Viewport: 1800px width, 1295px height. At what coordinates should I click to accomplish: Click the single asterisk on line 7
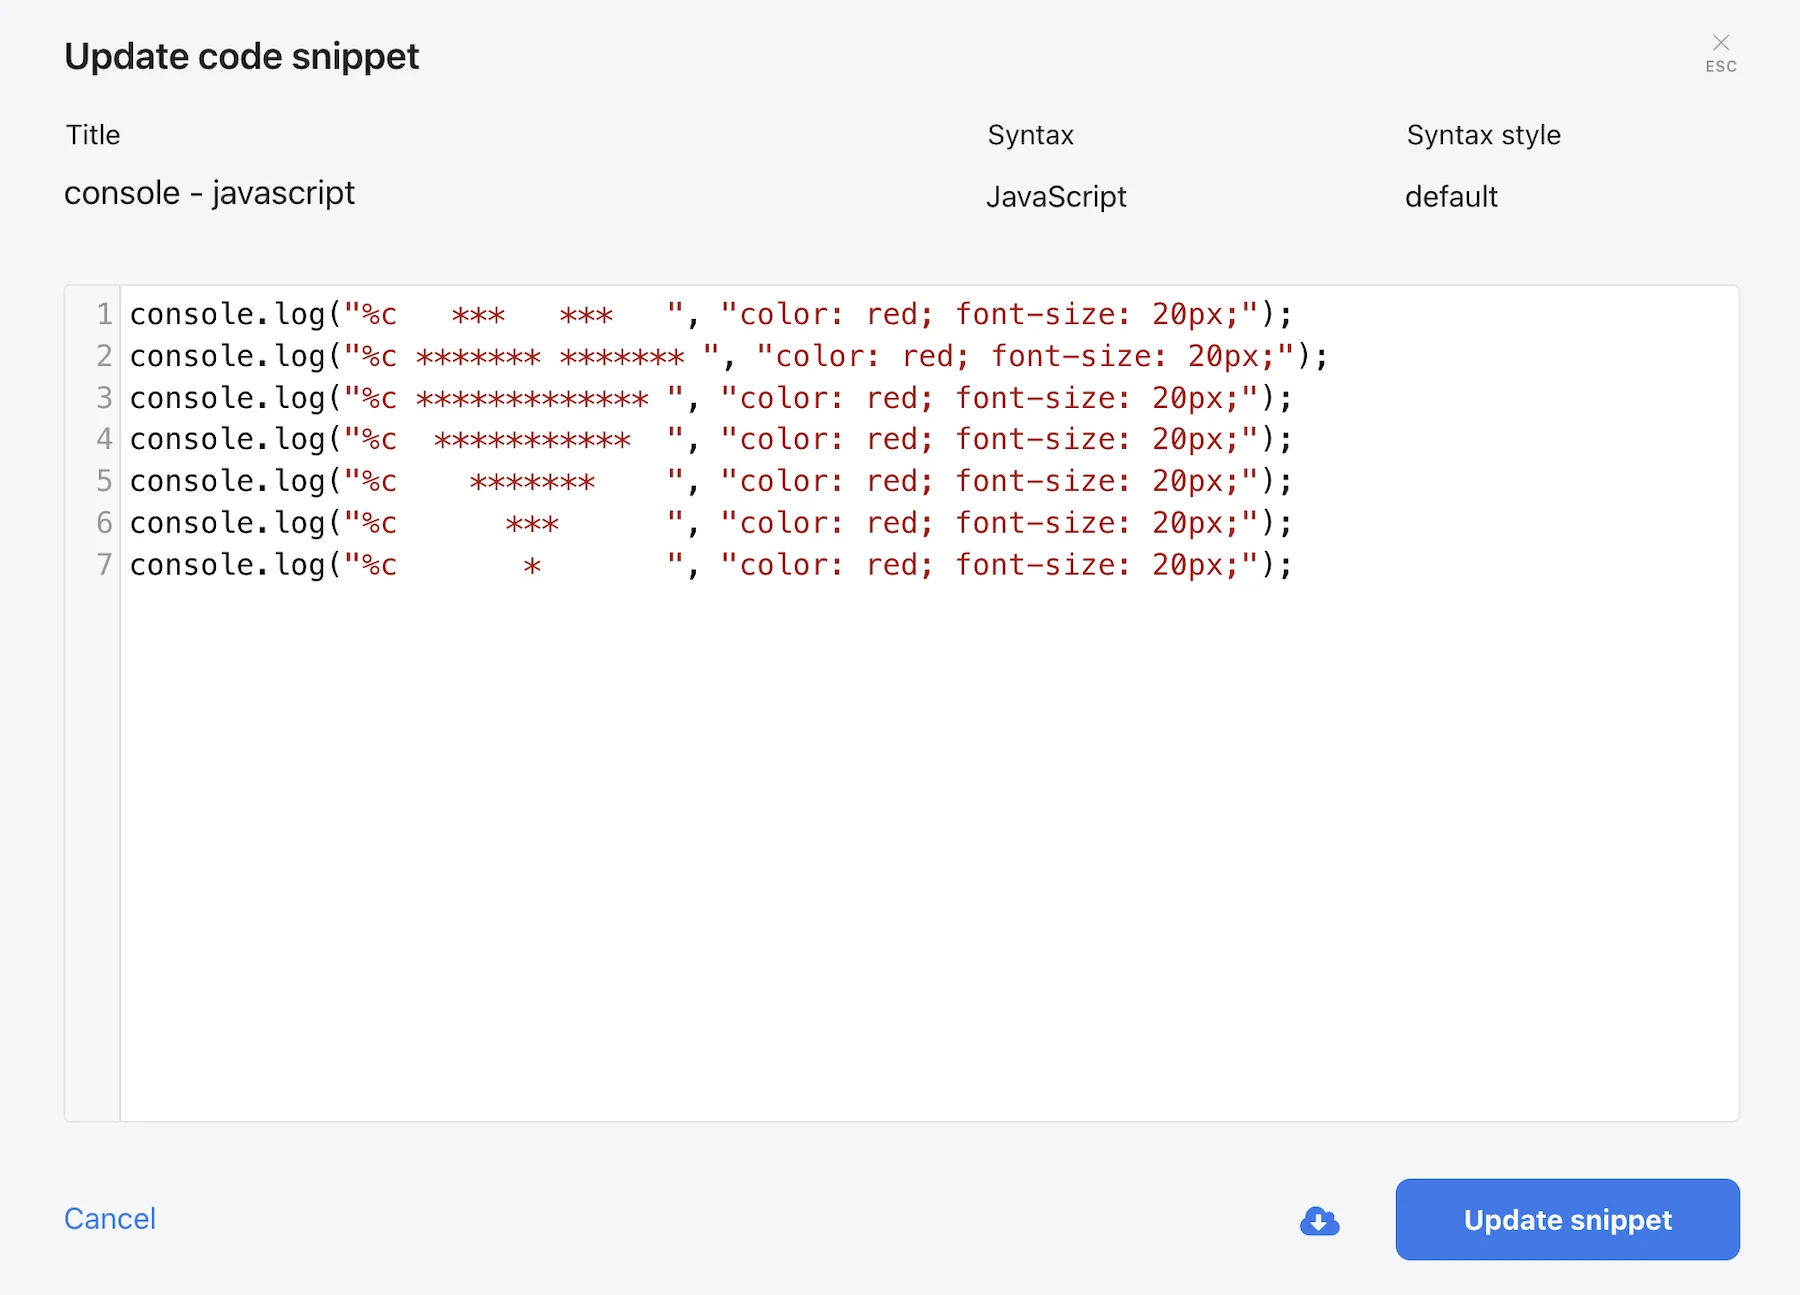534,564
